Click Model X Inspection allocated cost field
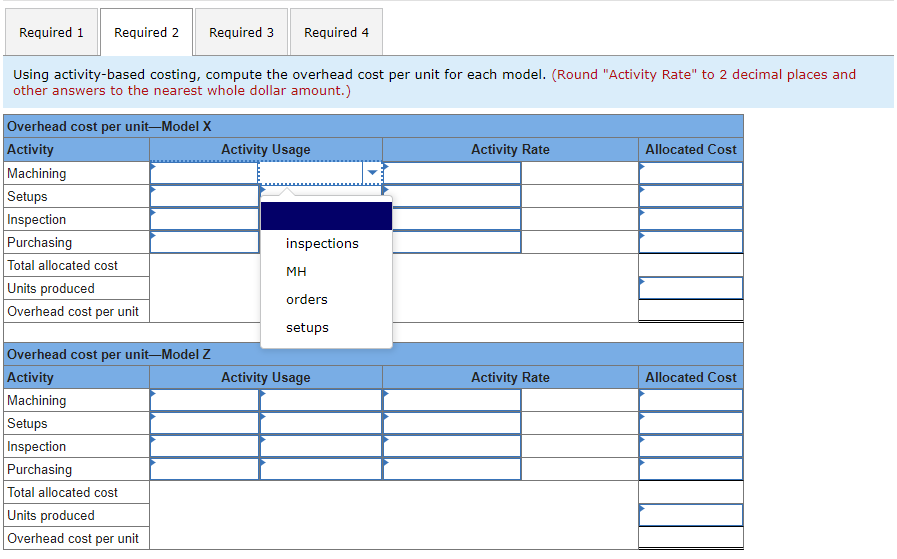Screen dimensions: 897x559 click(691, 219)
